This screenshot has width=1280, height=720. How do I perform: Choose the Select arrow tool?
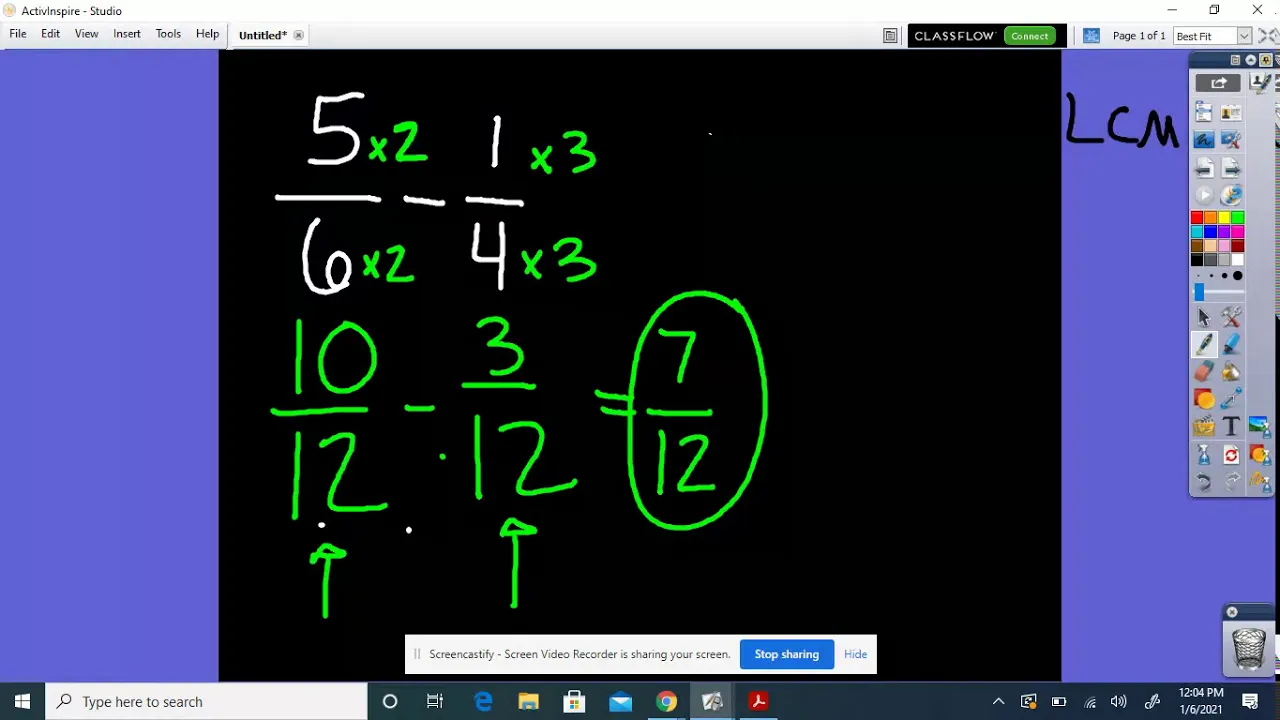tap(1204, 317)
